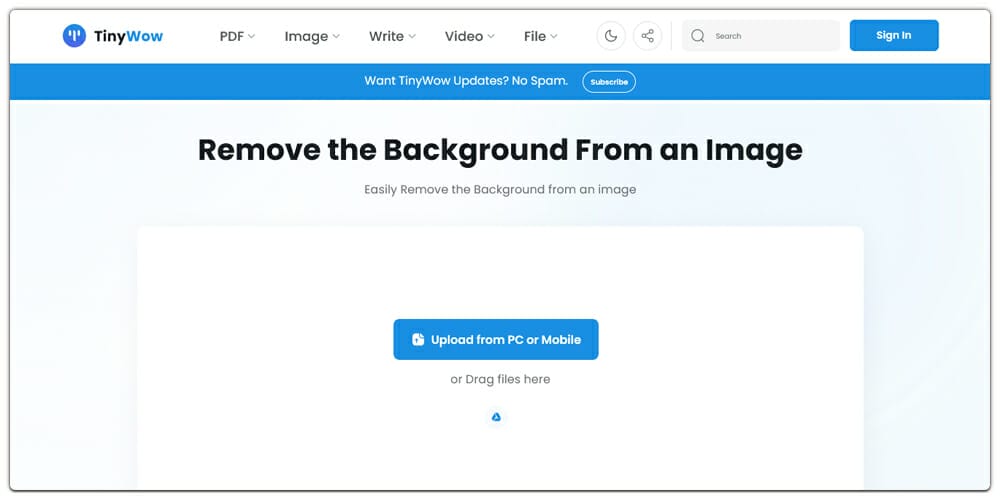Click the TinyWow logo icon

click(74, 36)
